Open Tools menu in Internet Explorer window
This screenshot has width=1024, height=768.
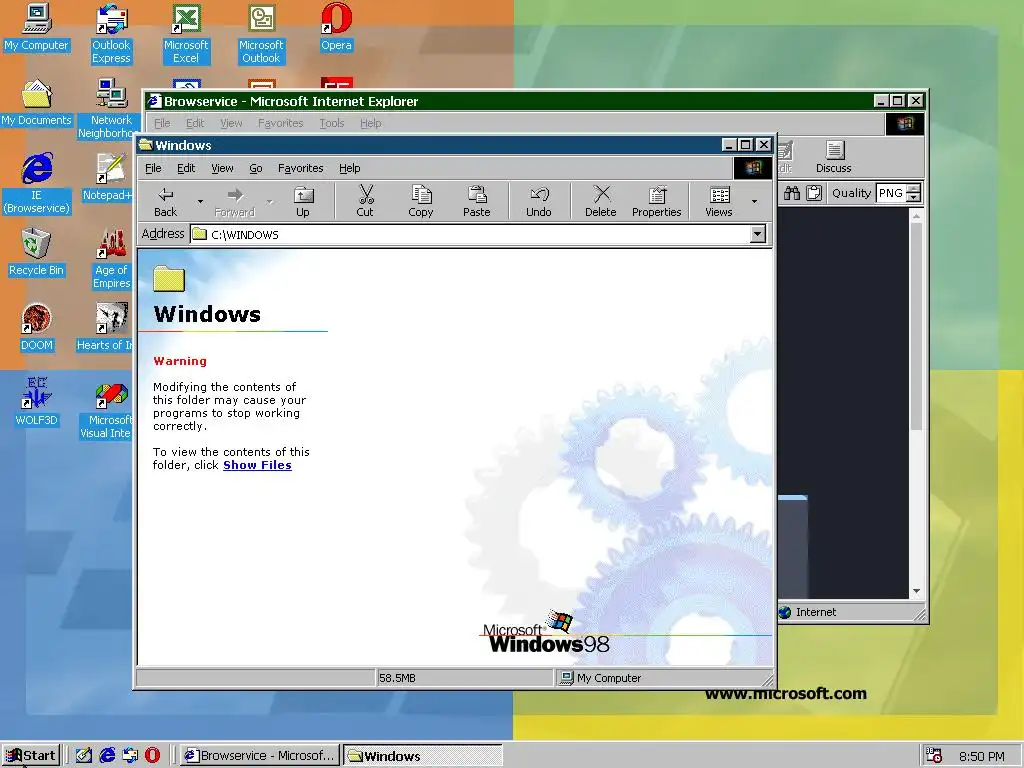(x=332, y=123)
